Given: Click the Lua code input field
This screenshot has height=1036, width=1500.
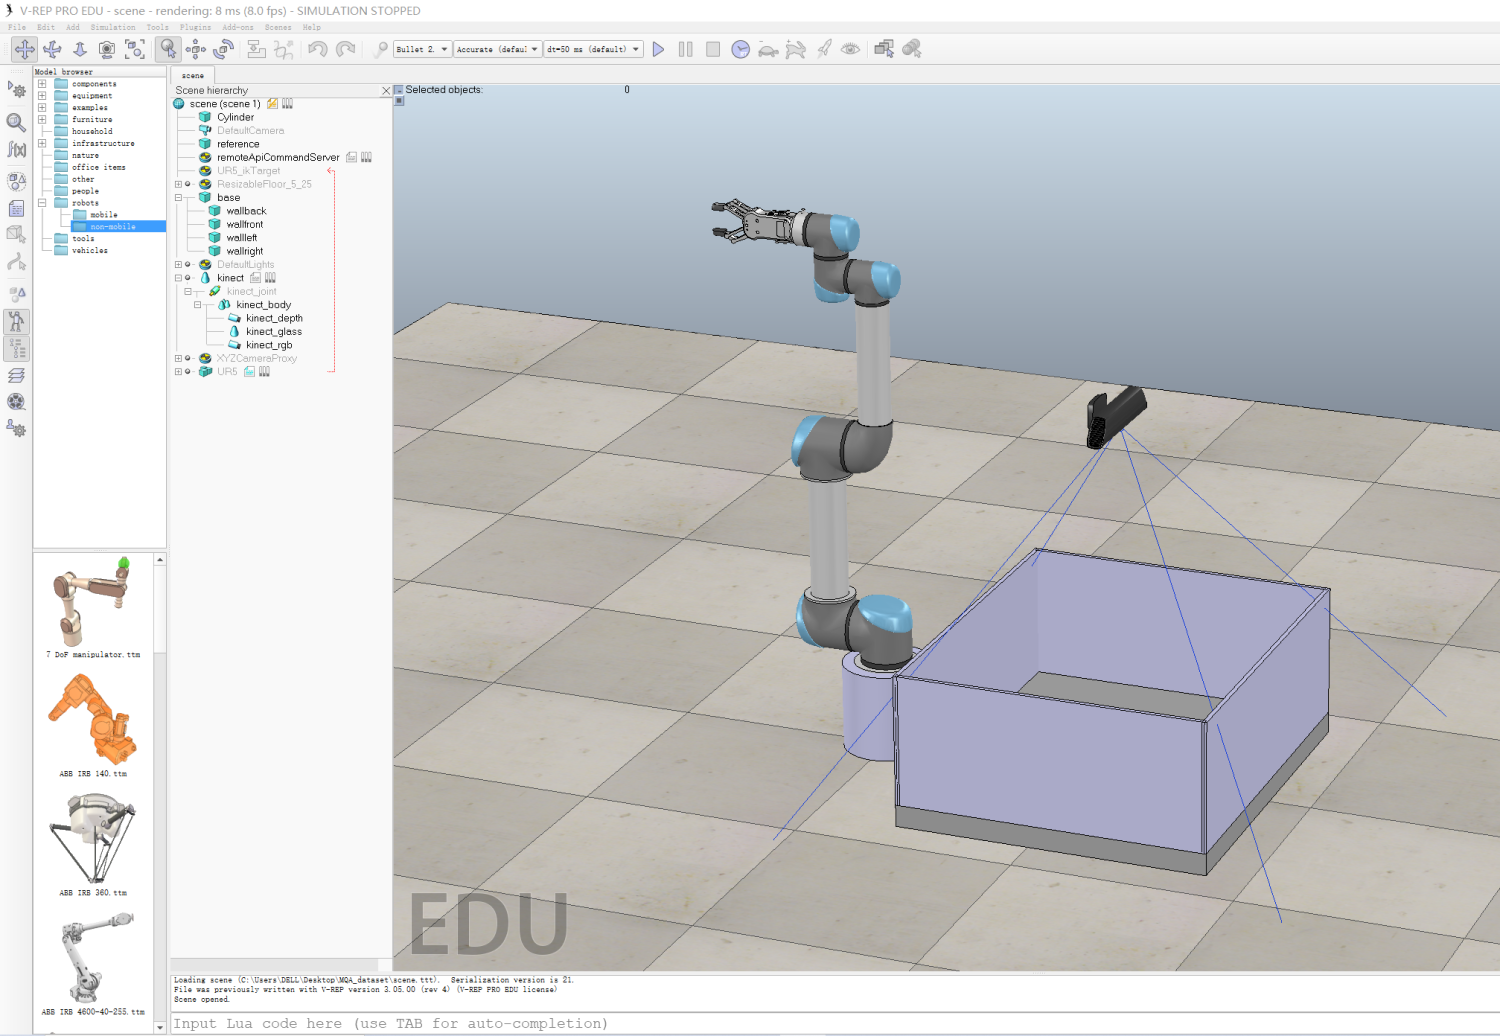Looking at the screenshot, I should (x=835, y=1024).
